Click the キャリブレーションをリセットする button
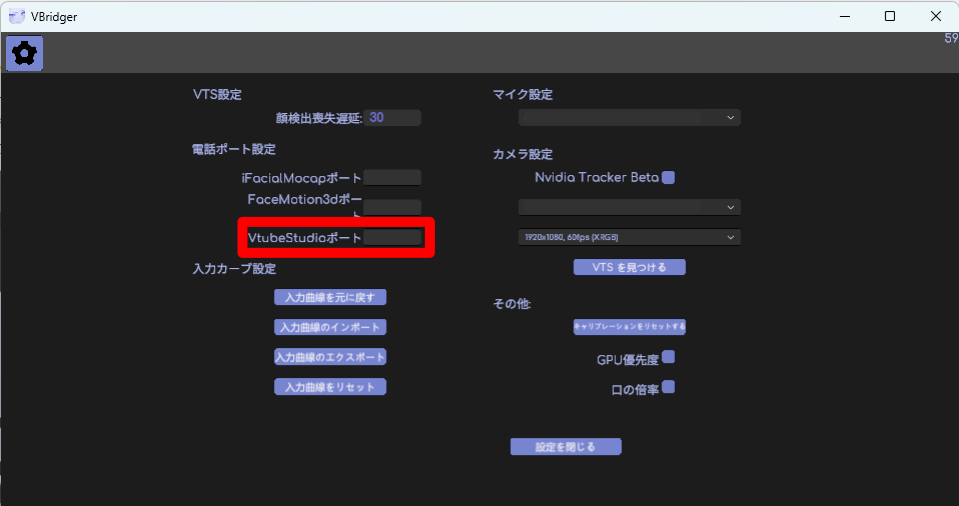This screenshot has height=506, width=959. pyautogui.click(x=629, y=327)
